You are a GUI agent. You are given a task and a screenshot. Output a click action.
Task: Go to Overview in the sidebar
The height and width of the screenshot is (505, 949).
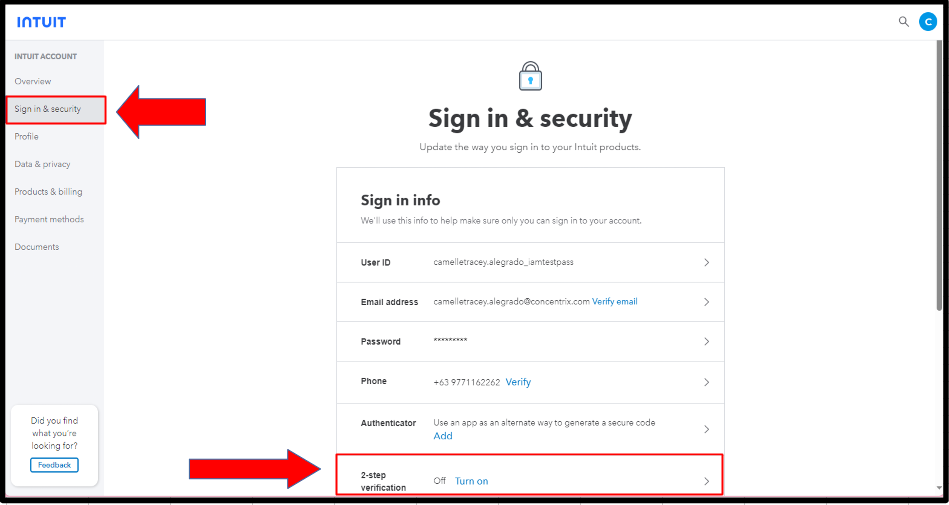tap(33, 81)
